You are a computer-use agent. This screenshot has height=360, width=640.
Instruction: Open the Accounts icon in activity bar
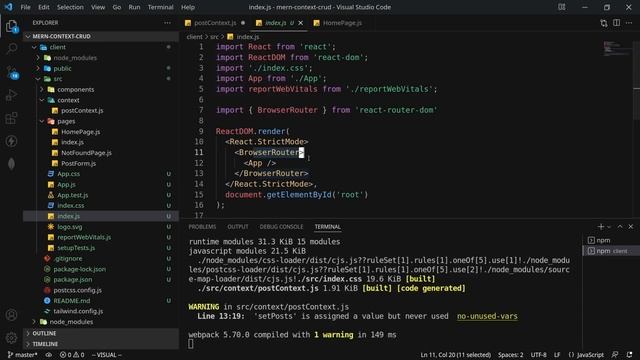11,315
